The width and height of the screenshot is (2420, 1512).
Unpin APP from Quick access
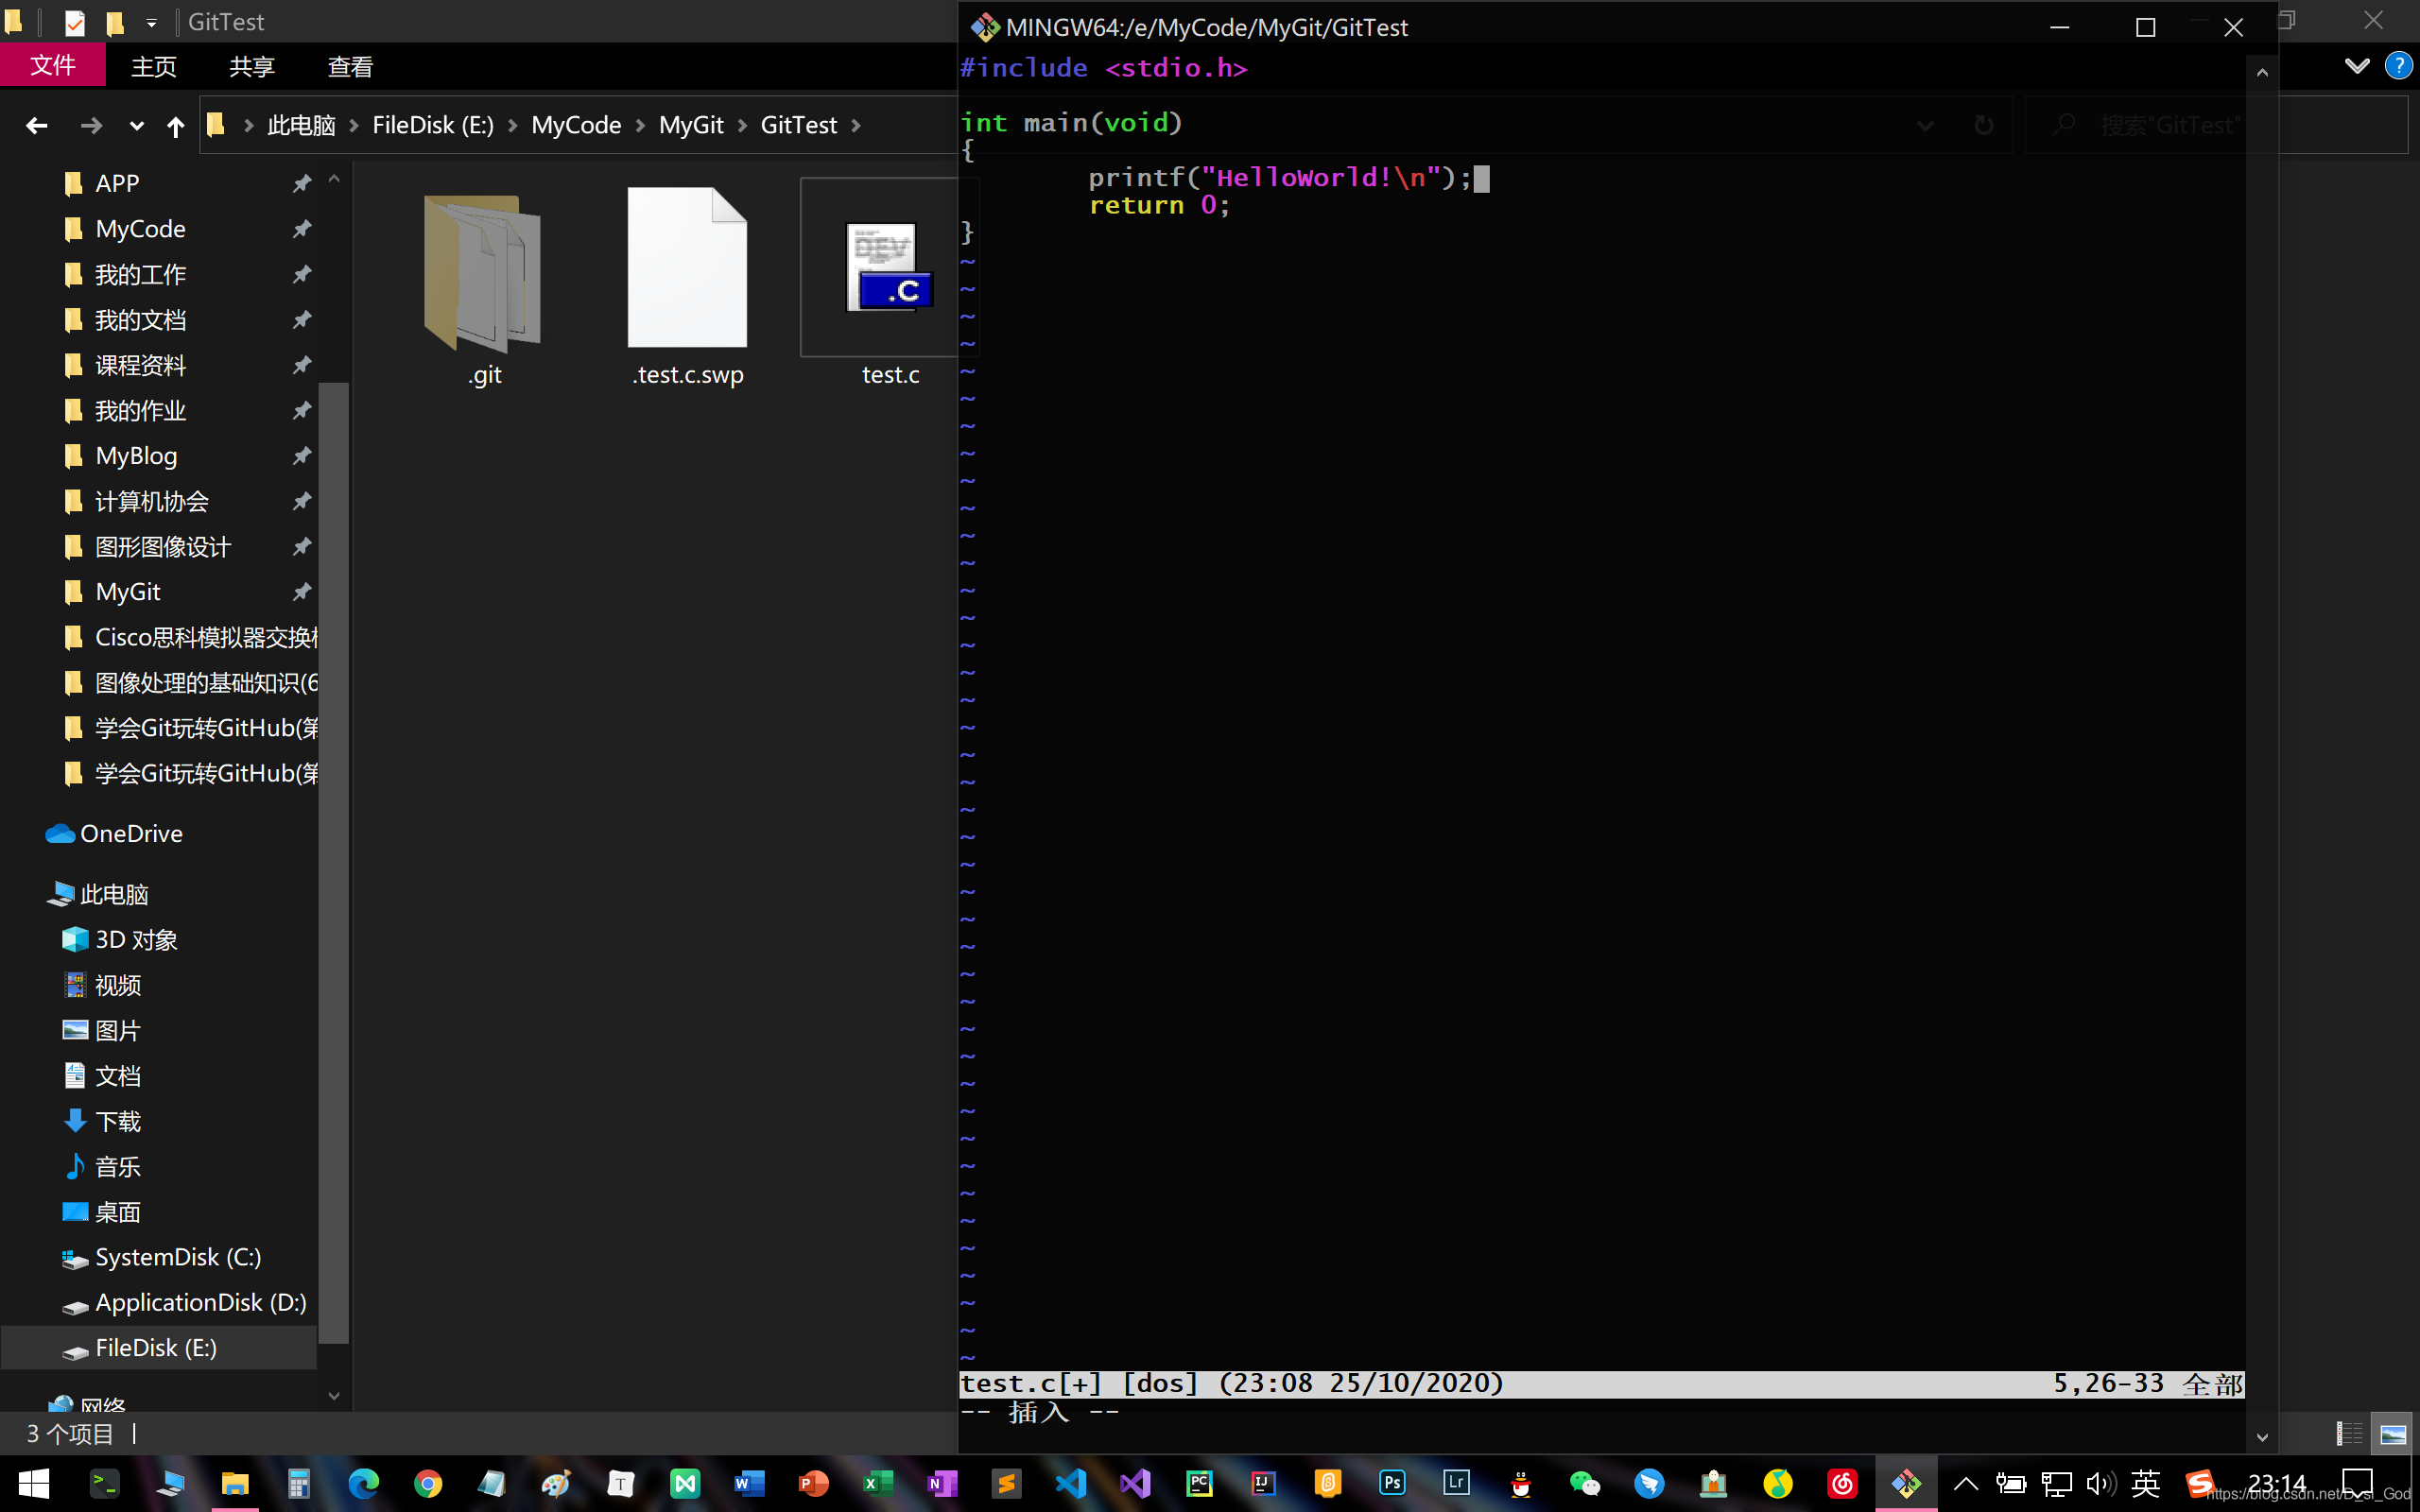click(x=301, y=183)
